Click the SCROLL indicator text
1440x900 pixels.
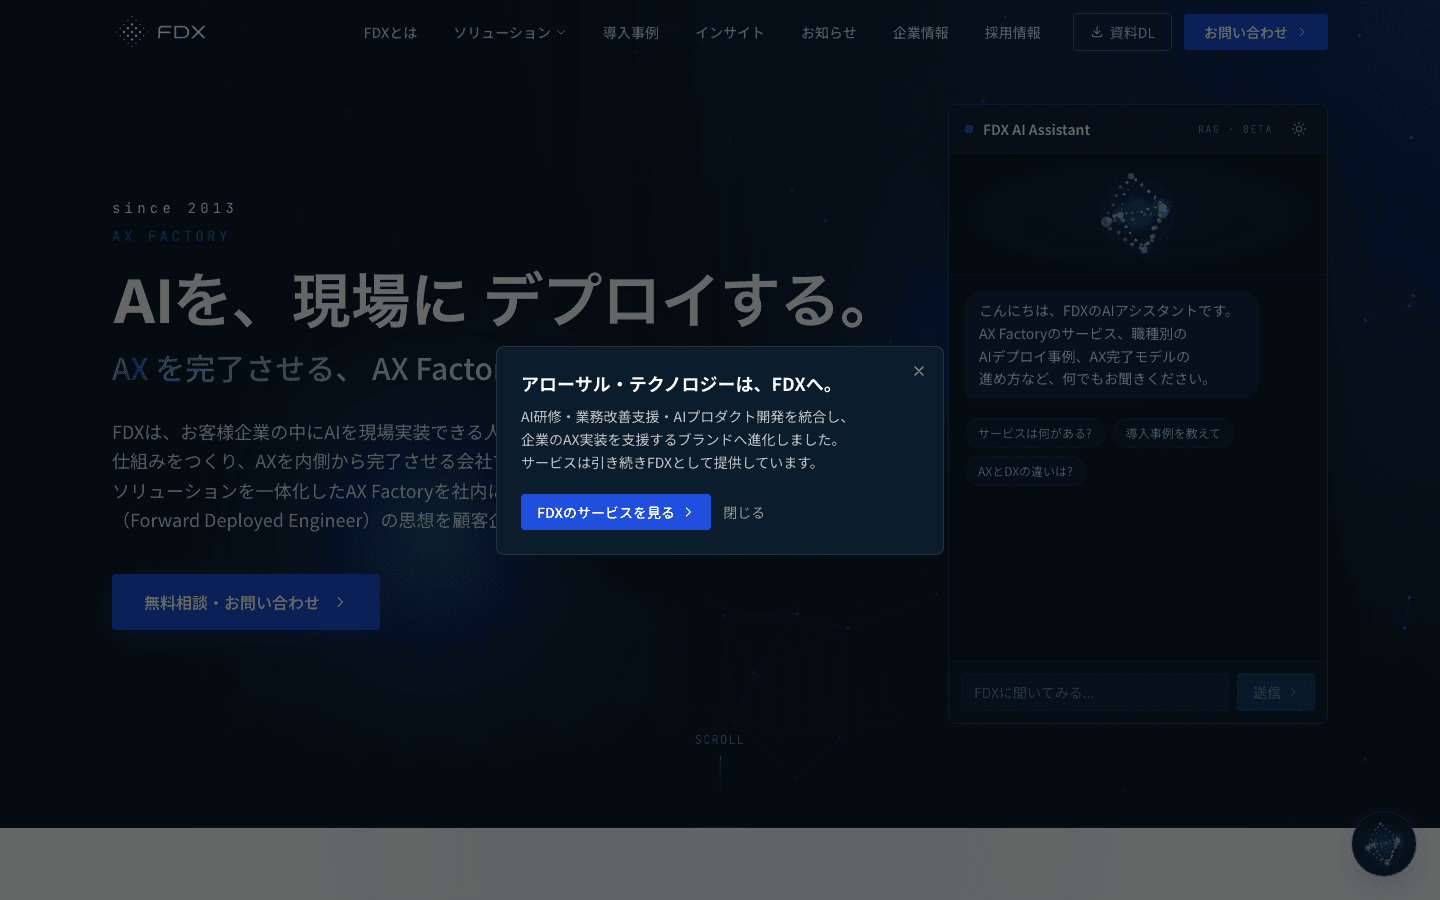click(720, 740)
